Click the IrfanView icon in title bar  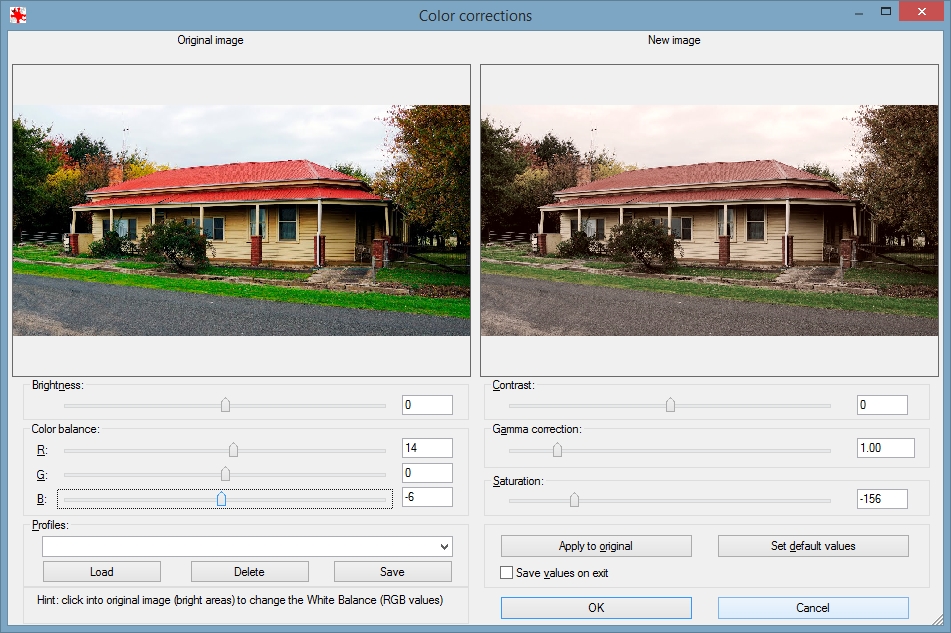click(17, 15)
